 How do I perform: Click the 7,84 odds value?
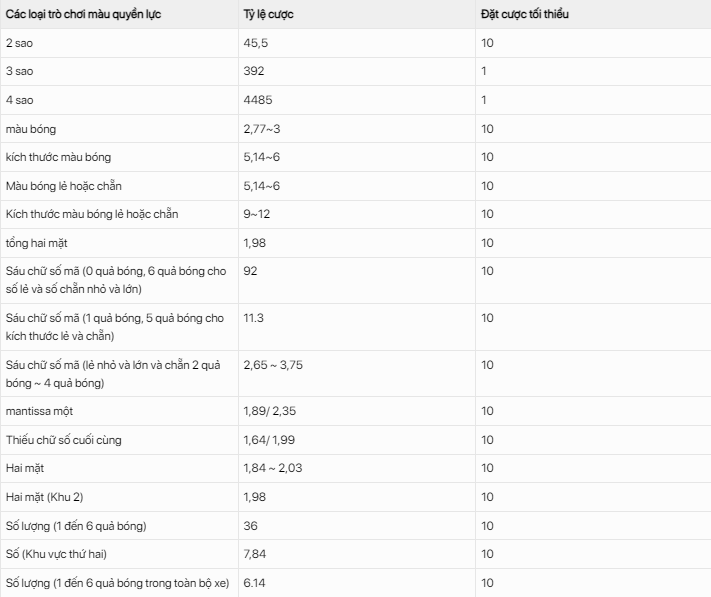[254, 554]
